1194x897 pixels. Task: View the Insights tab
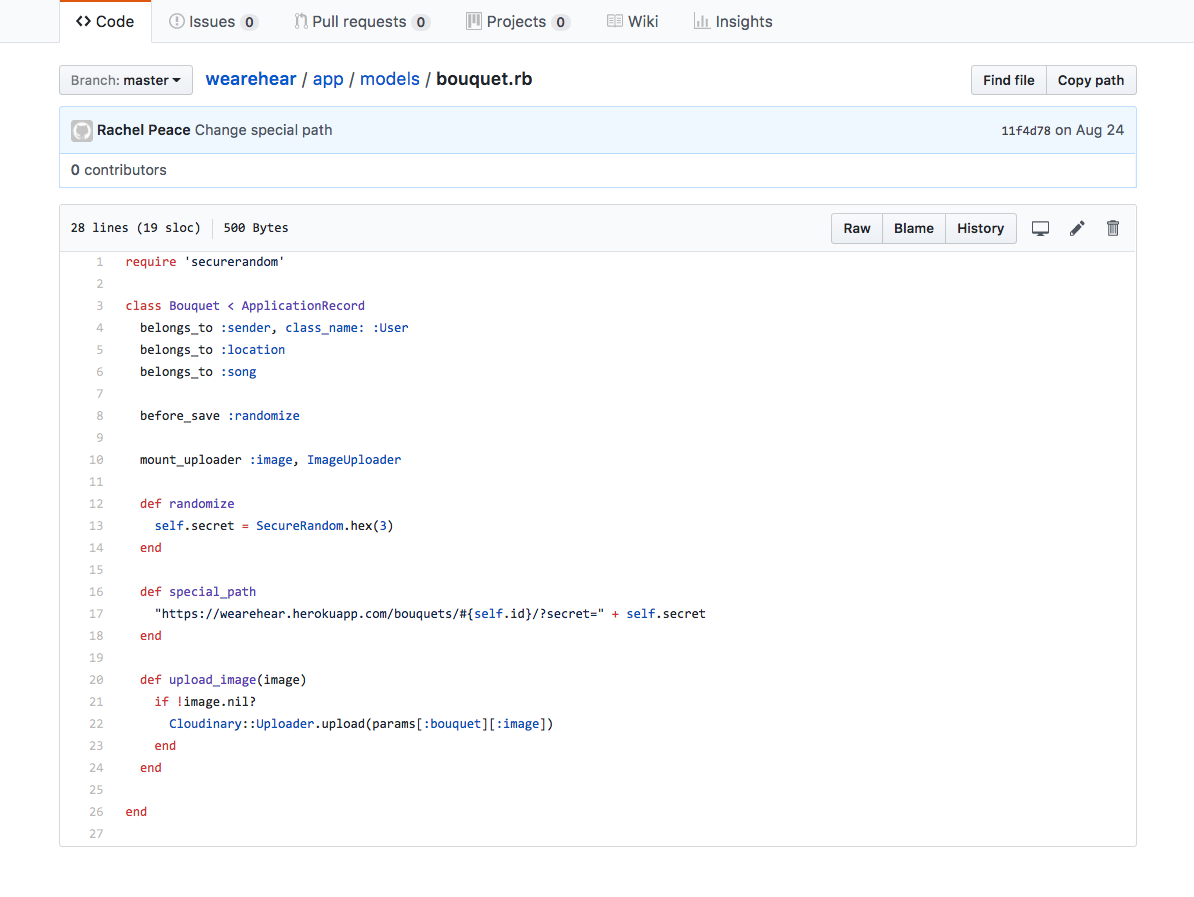coord(733,21)
